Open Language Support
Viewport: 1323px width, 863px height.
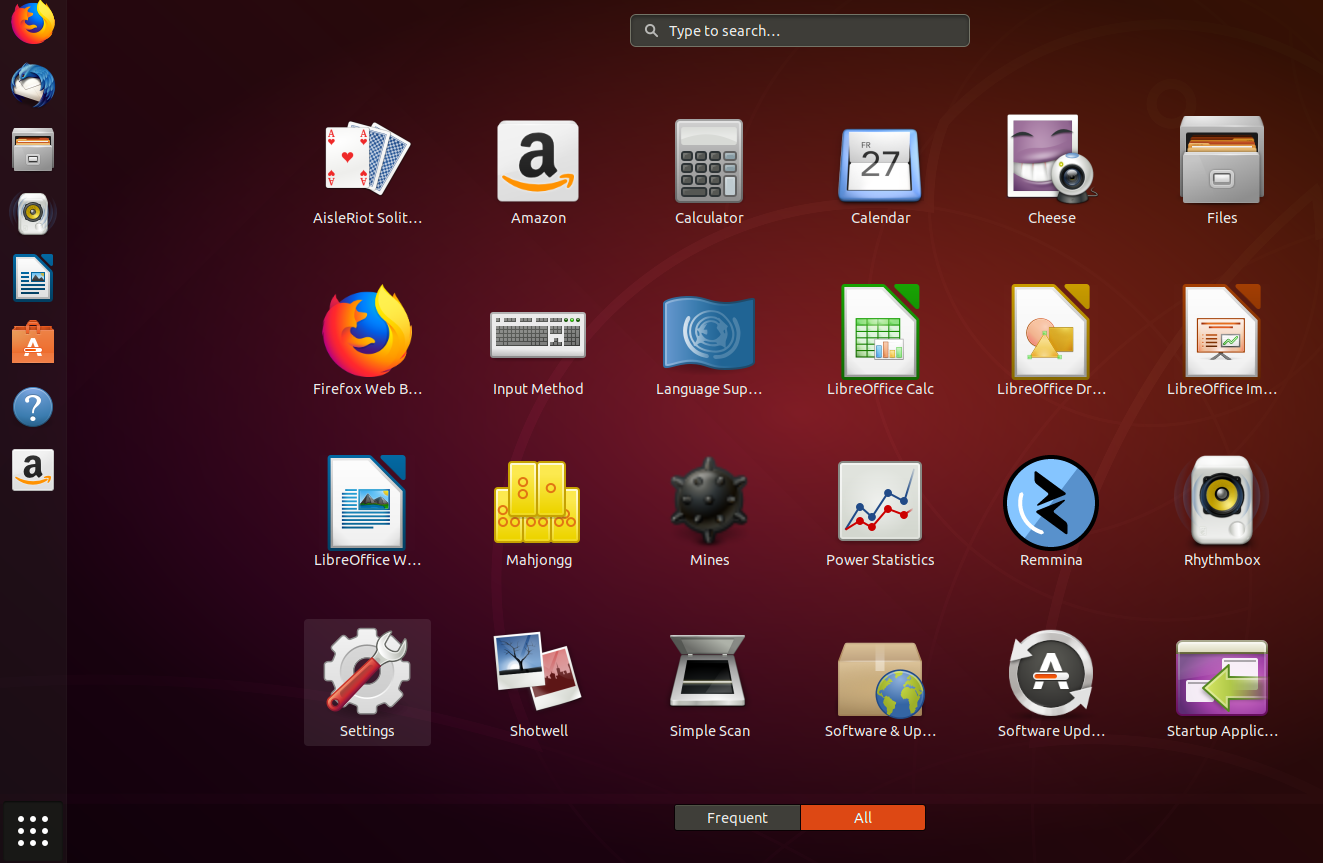[709, 341]
